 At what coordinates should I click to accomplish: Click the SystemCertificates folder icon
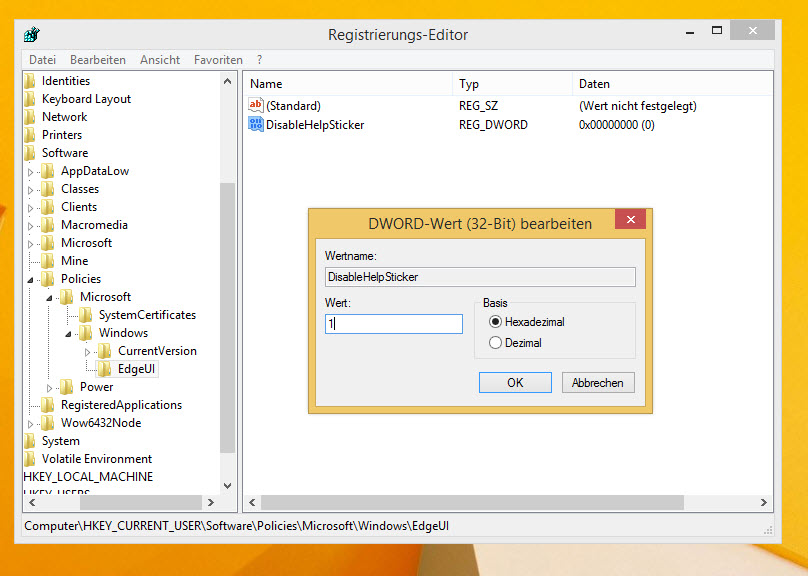pyautogui.click(x=86, y=314)
